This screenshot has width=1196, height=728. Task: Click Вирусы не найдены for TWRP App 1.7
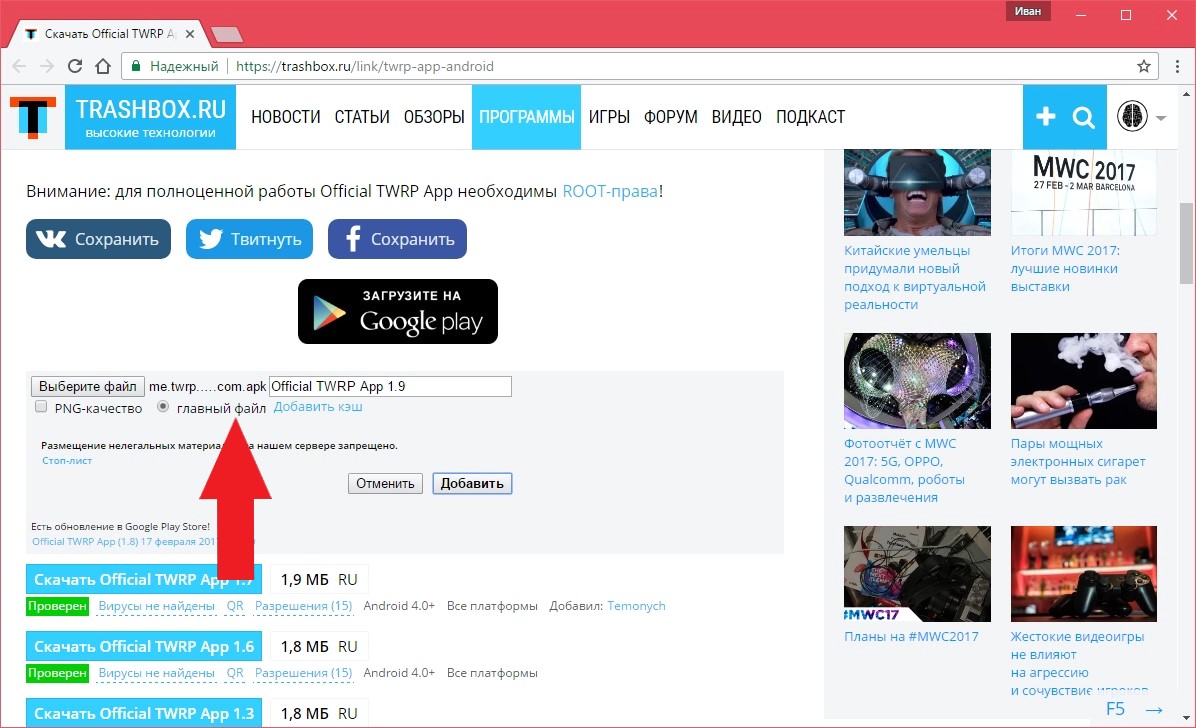point(156,606)
